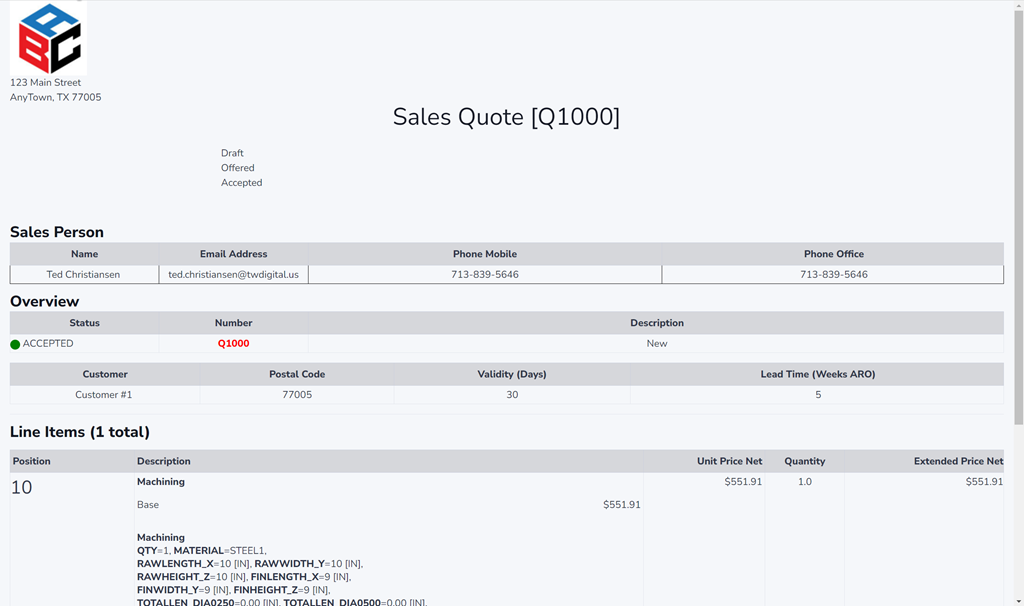Select the Draft status step

(x=232, y=153)
